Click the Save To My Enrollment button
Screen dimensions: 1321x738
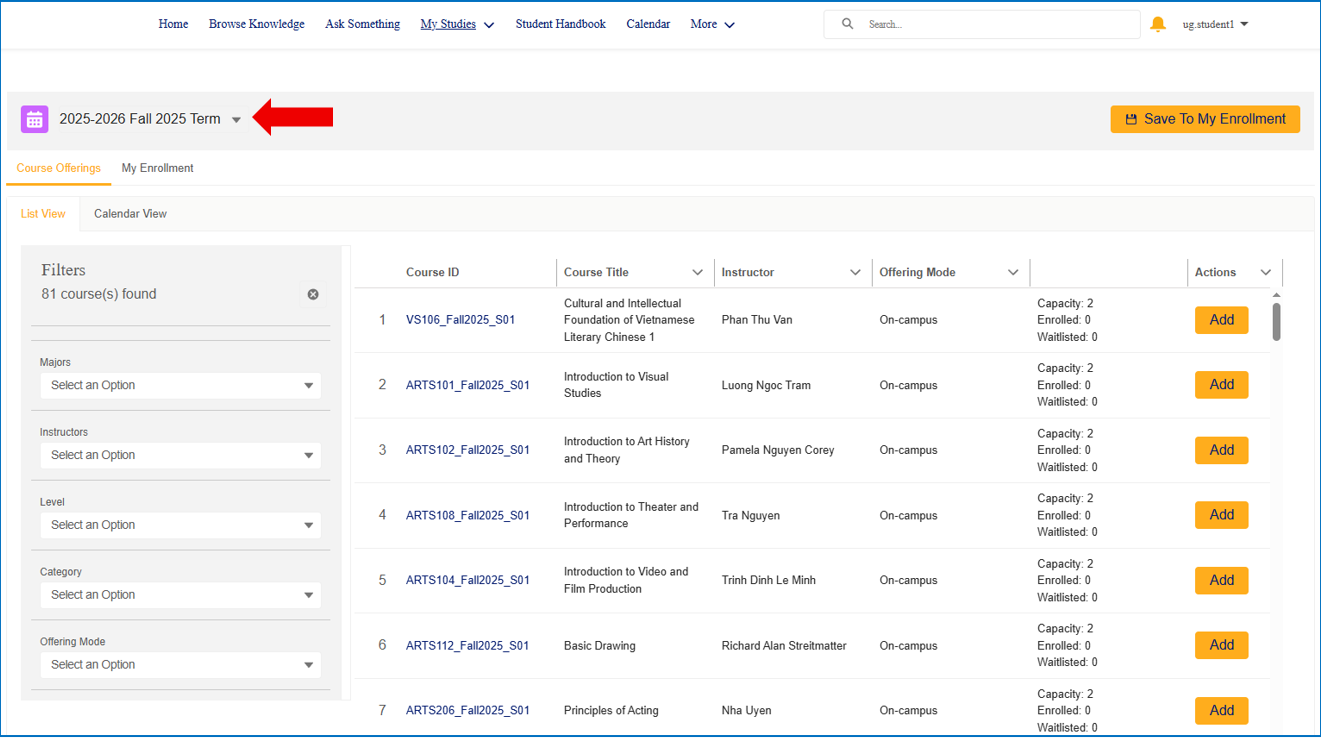(1205, 118)
